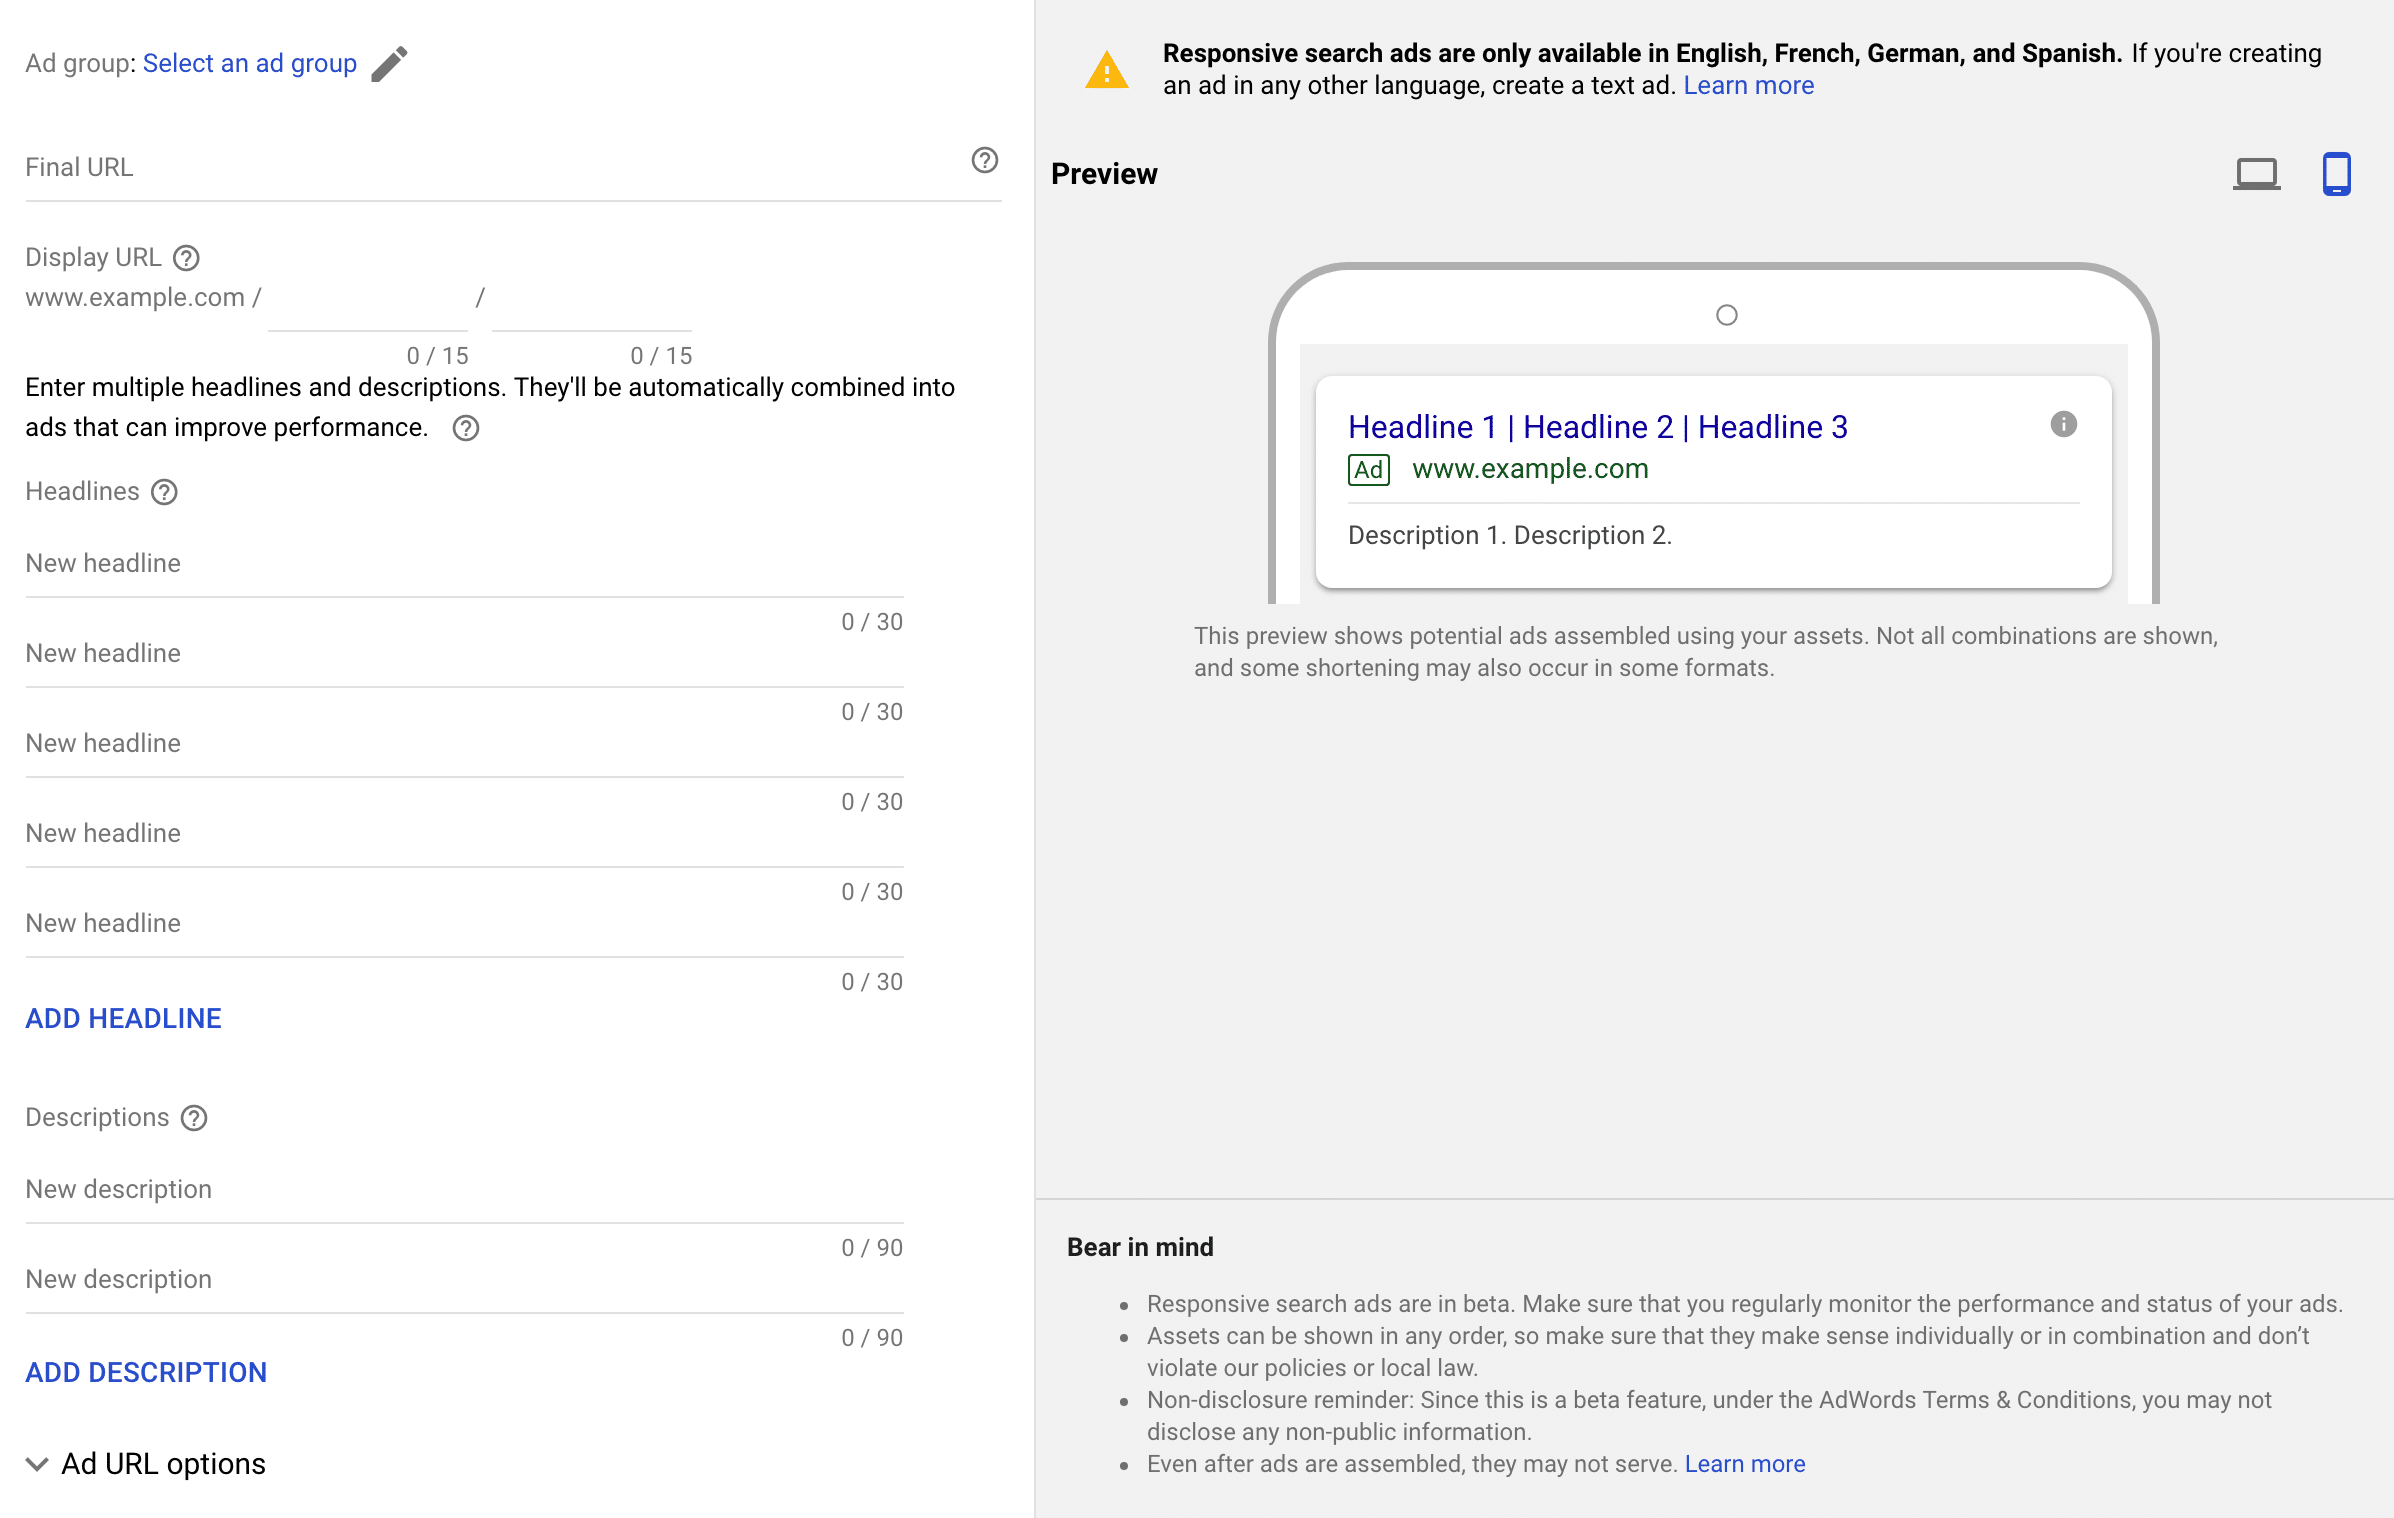Open the Descriptions help tooltip icon
This screenshot has height=1518, width=2394.
pos(194,1118)
